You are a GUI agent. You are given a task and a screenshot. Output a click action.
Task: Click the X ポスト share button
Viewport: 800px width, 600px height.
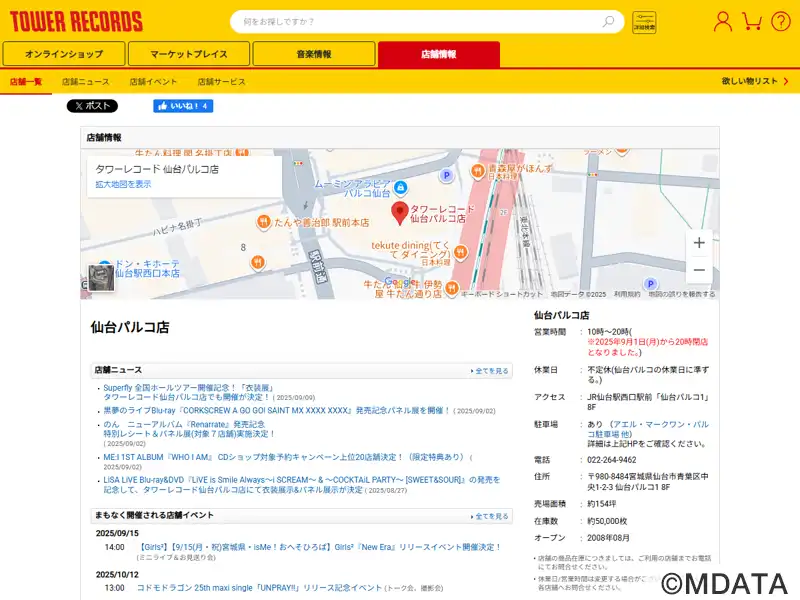coord(92,106)
